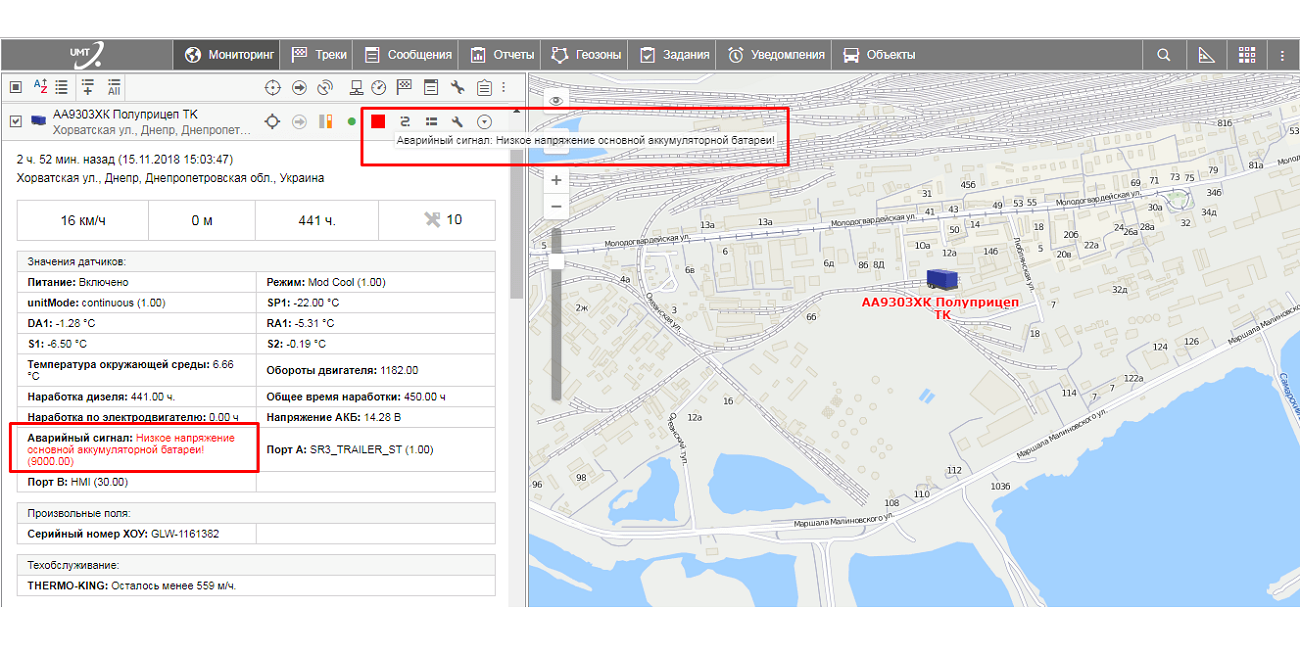Open the Мониторинг tab
This screenshot has height=655, width=1300.
pyautogui.click(x=228, y=55)
